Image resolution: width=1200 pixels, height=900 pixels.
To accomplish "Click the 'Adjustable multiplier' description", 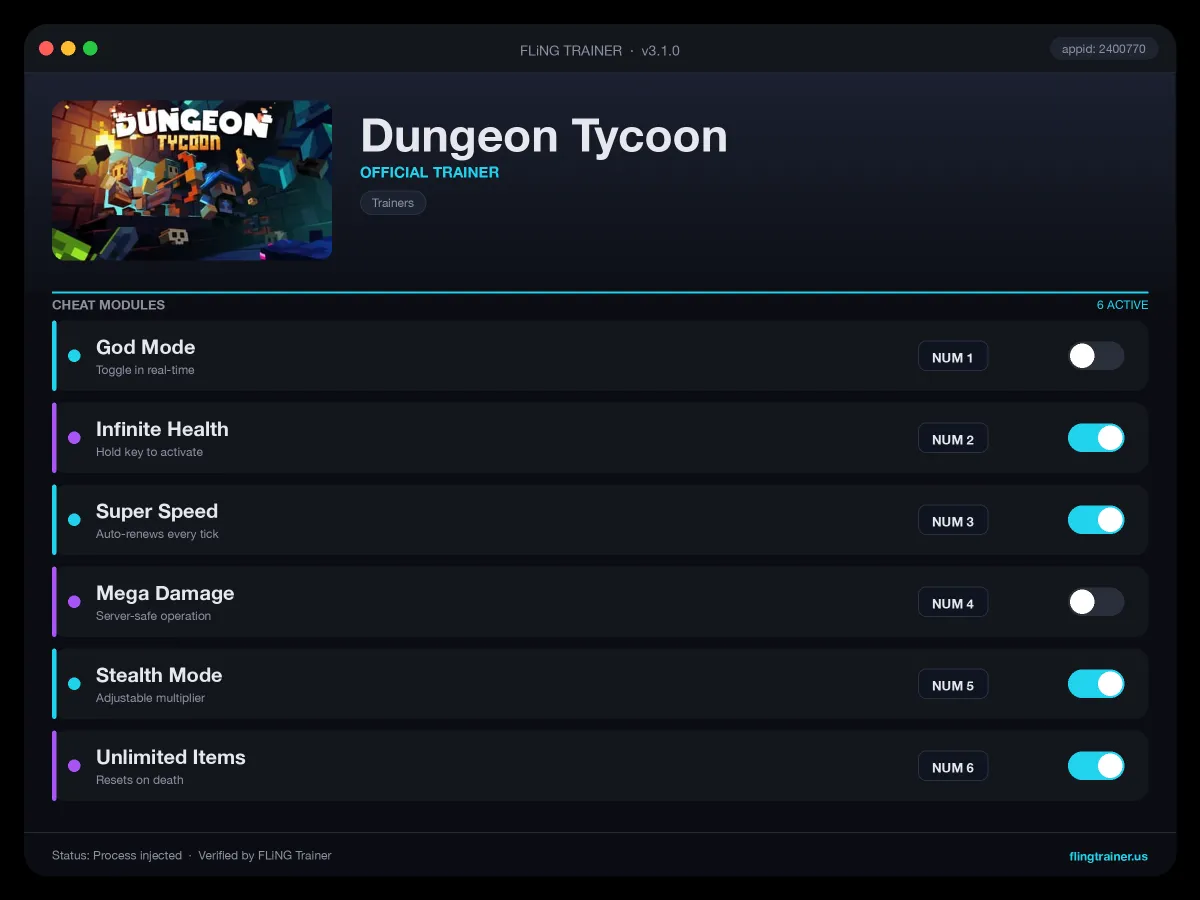I will (x=150, y=698).
